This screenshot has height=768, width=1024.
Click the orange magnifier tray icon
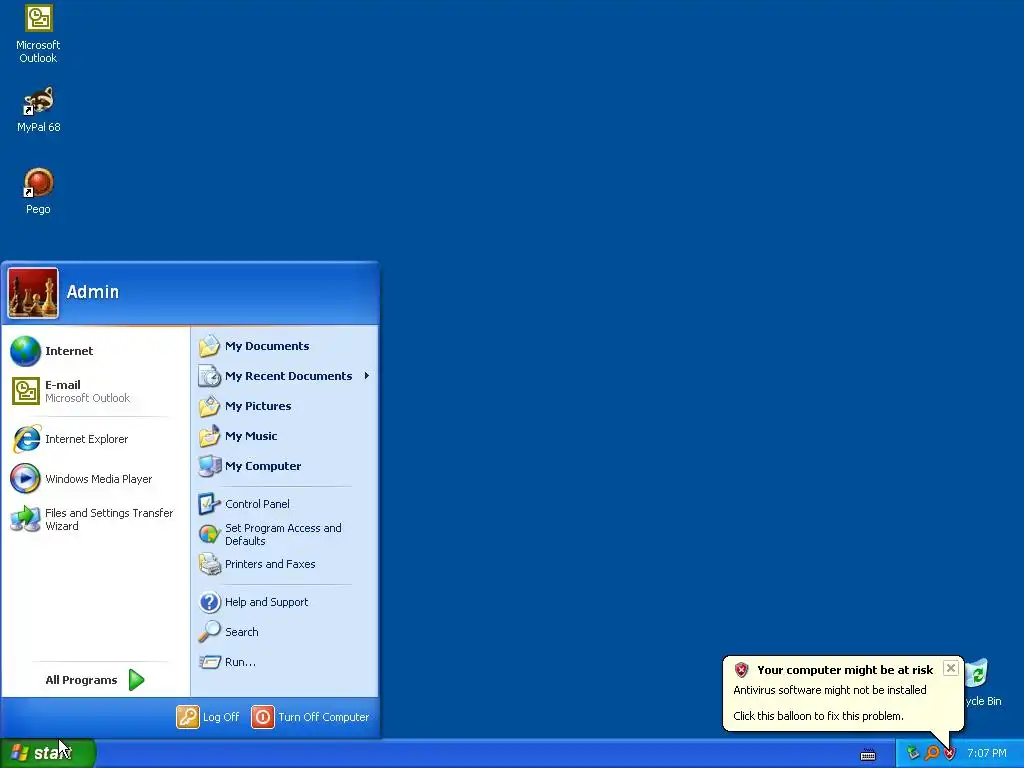(x=932, y=754)
